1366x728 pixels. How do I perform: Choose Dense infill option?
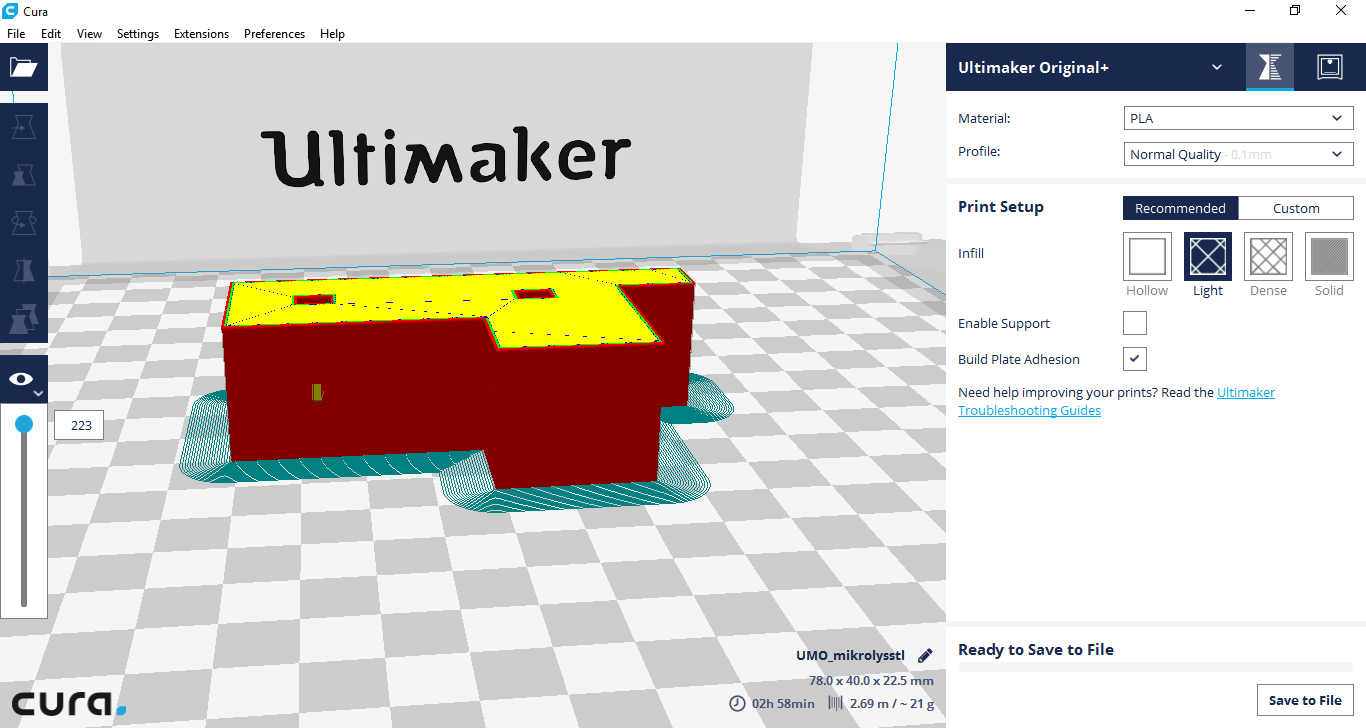[x=1268, y=256]
